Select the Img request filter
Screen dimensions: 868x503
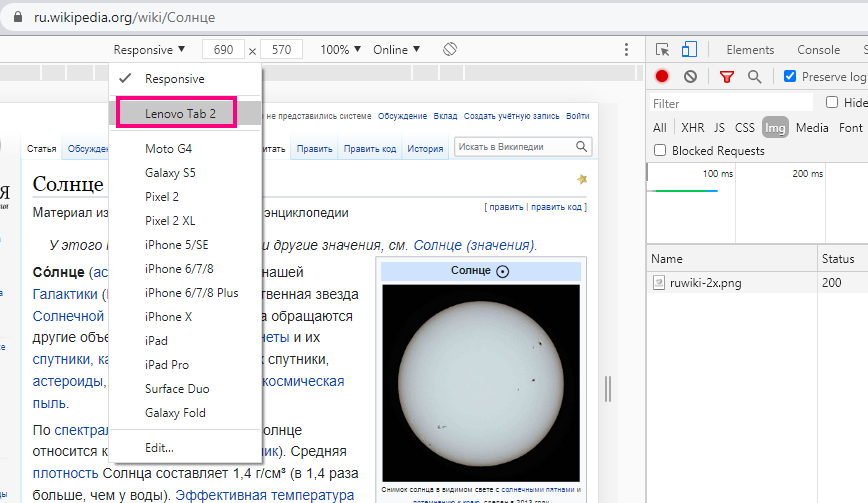(775, 128)
